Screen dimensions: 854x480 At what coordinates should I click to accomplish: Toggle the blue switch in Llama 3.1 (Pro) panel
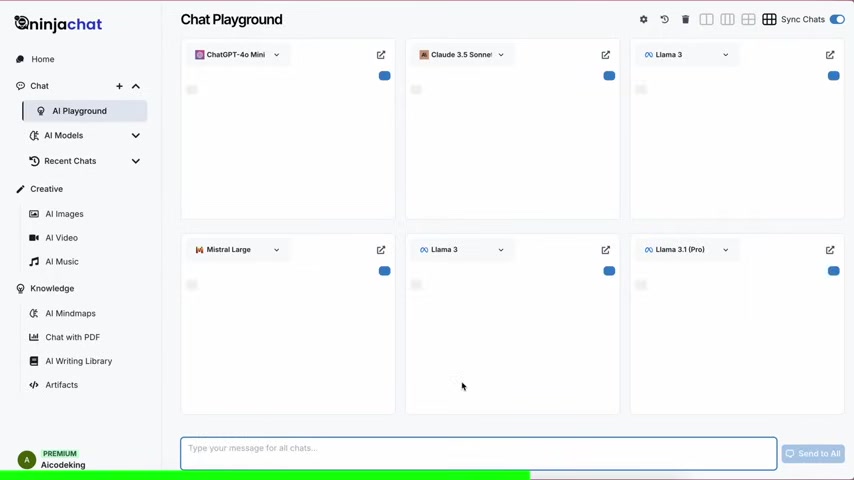[833, 271]
